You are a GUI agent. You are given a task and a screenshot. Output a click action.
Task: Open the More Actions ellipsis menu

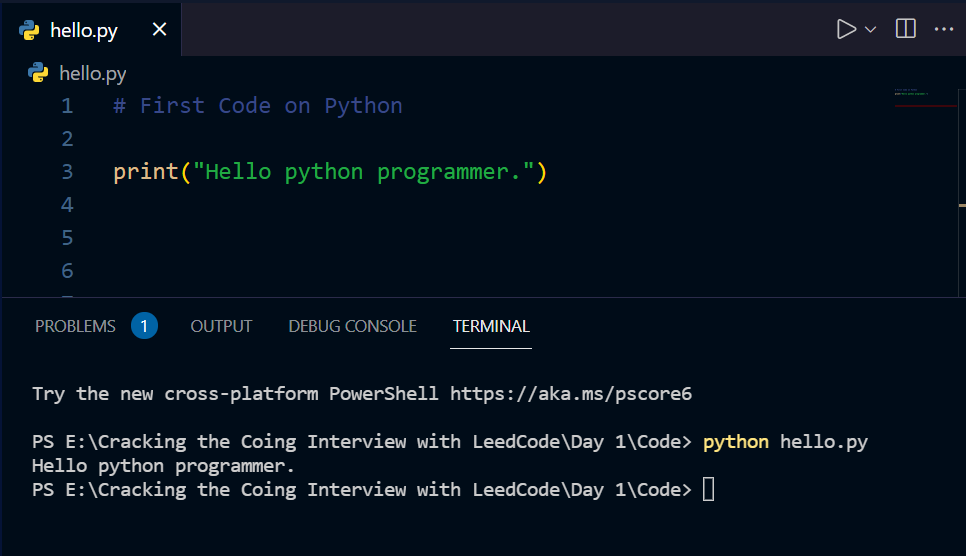point(944,29)
